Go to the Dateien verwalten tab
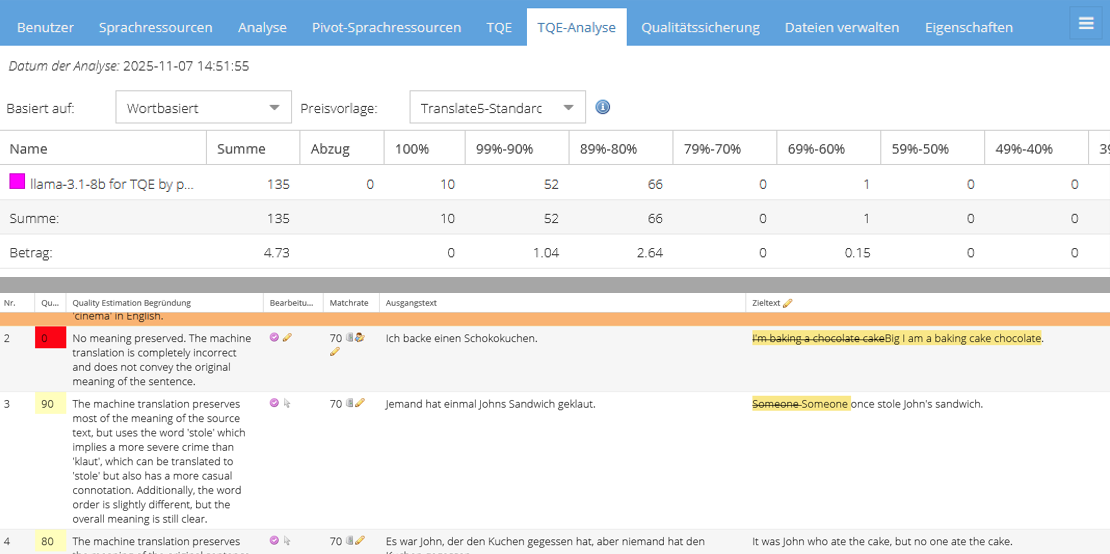The image size is (1110, 554). click(x=841, y=27)
